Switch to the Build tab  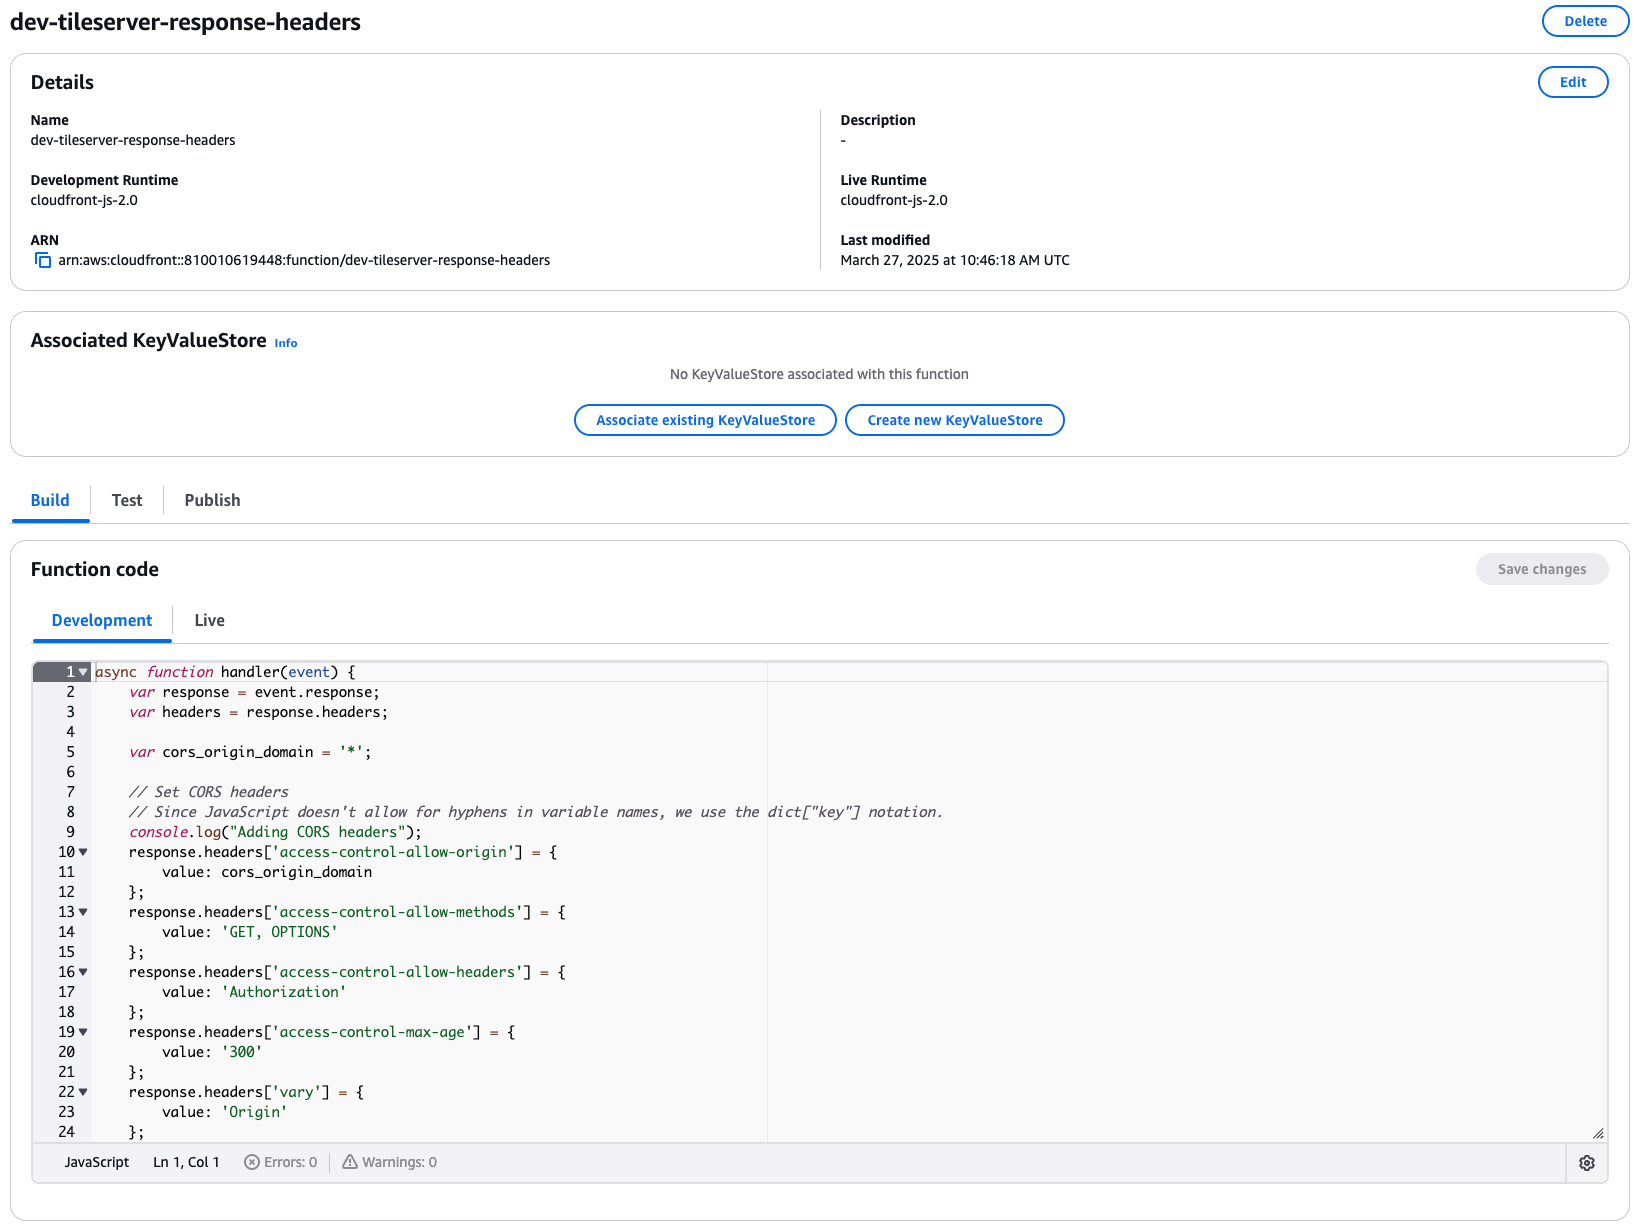50,500
